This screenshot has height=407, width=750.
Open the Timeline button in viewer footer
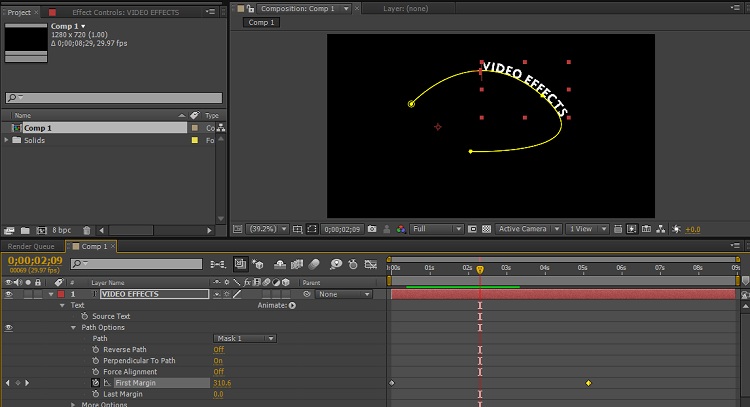pyautogui.click(x=646, y=229)
